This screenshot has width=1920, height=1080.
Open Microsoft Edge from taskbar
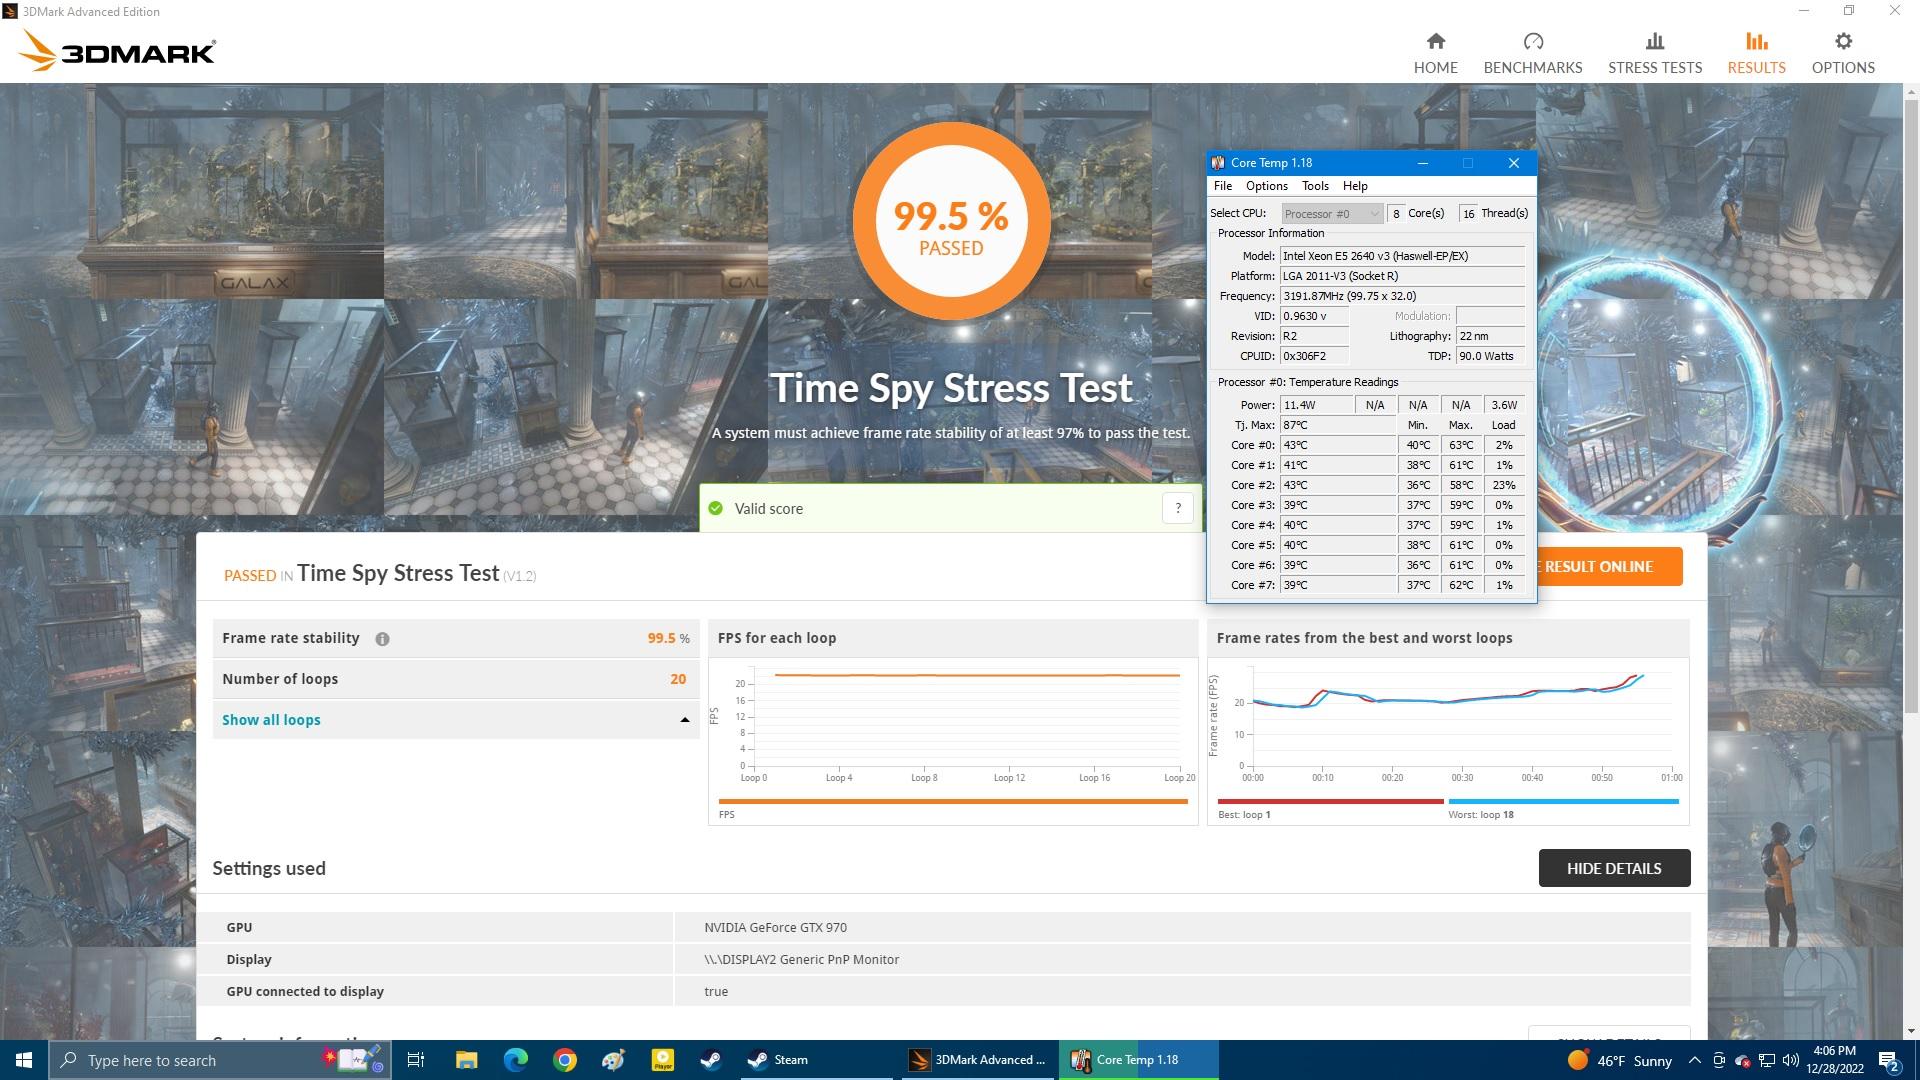tap(515, 1060)
